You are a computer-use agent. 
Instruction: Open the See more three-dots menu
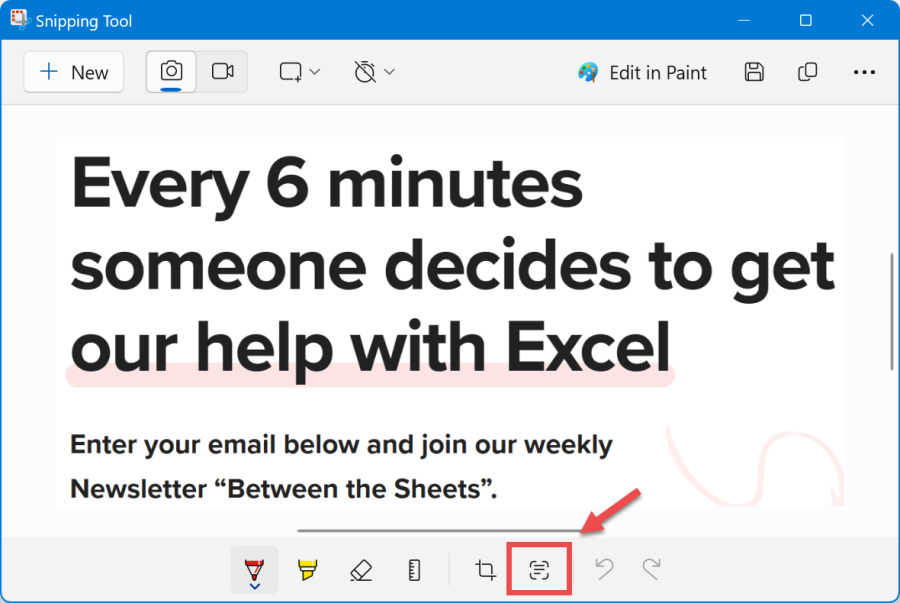[864, 72]
